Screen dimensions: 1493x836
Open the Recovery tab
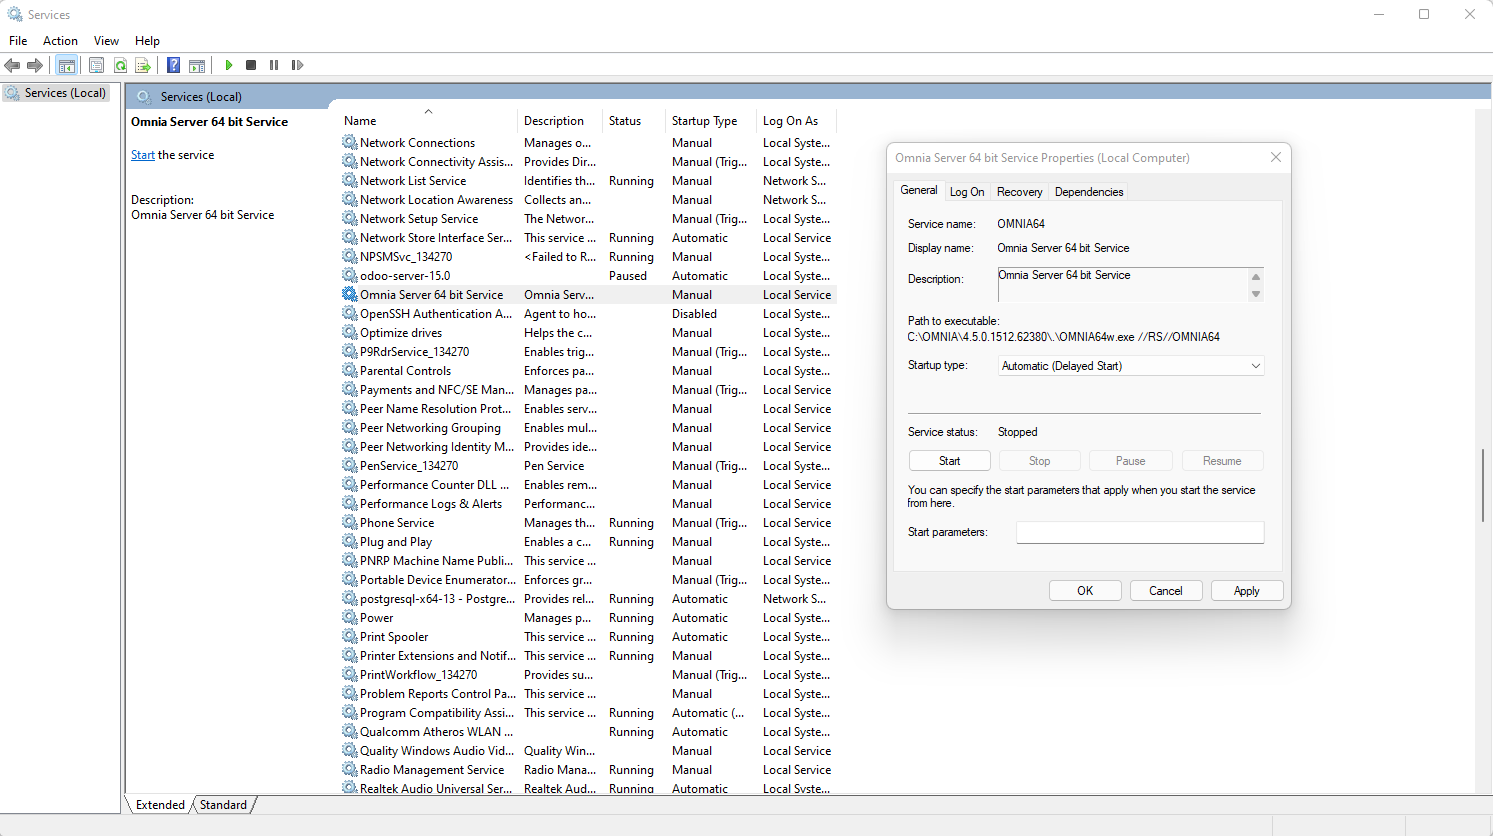pyautogui.click(x=1019, y=192)
